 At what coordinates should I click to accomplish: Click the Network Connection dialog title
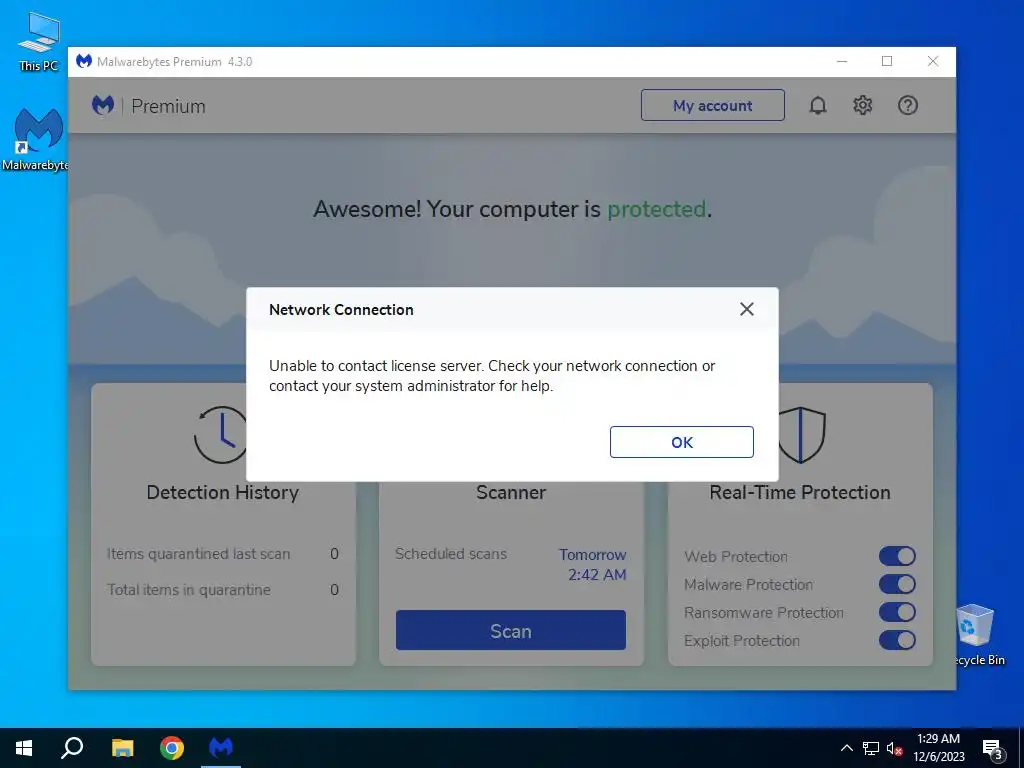click(341, 310)
